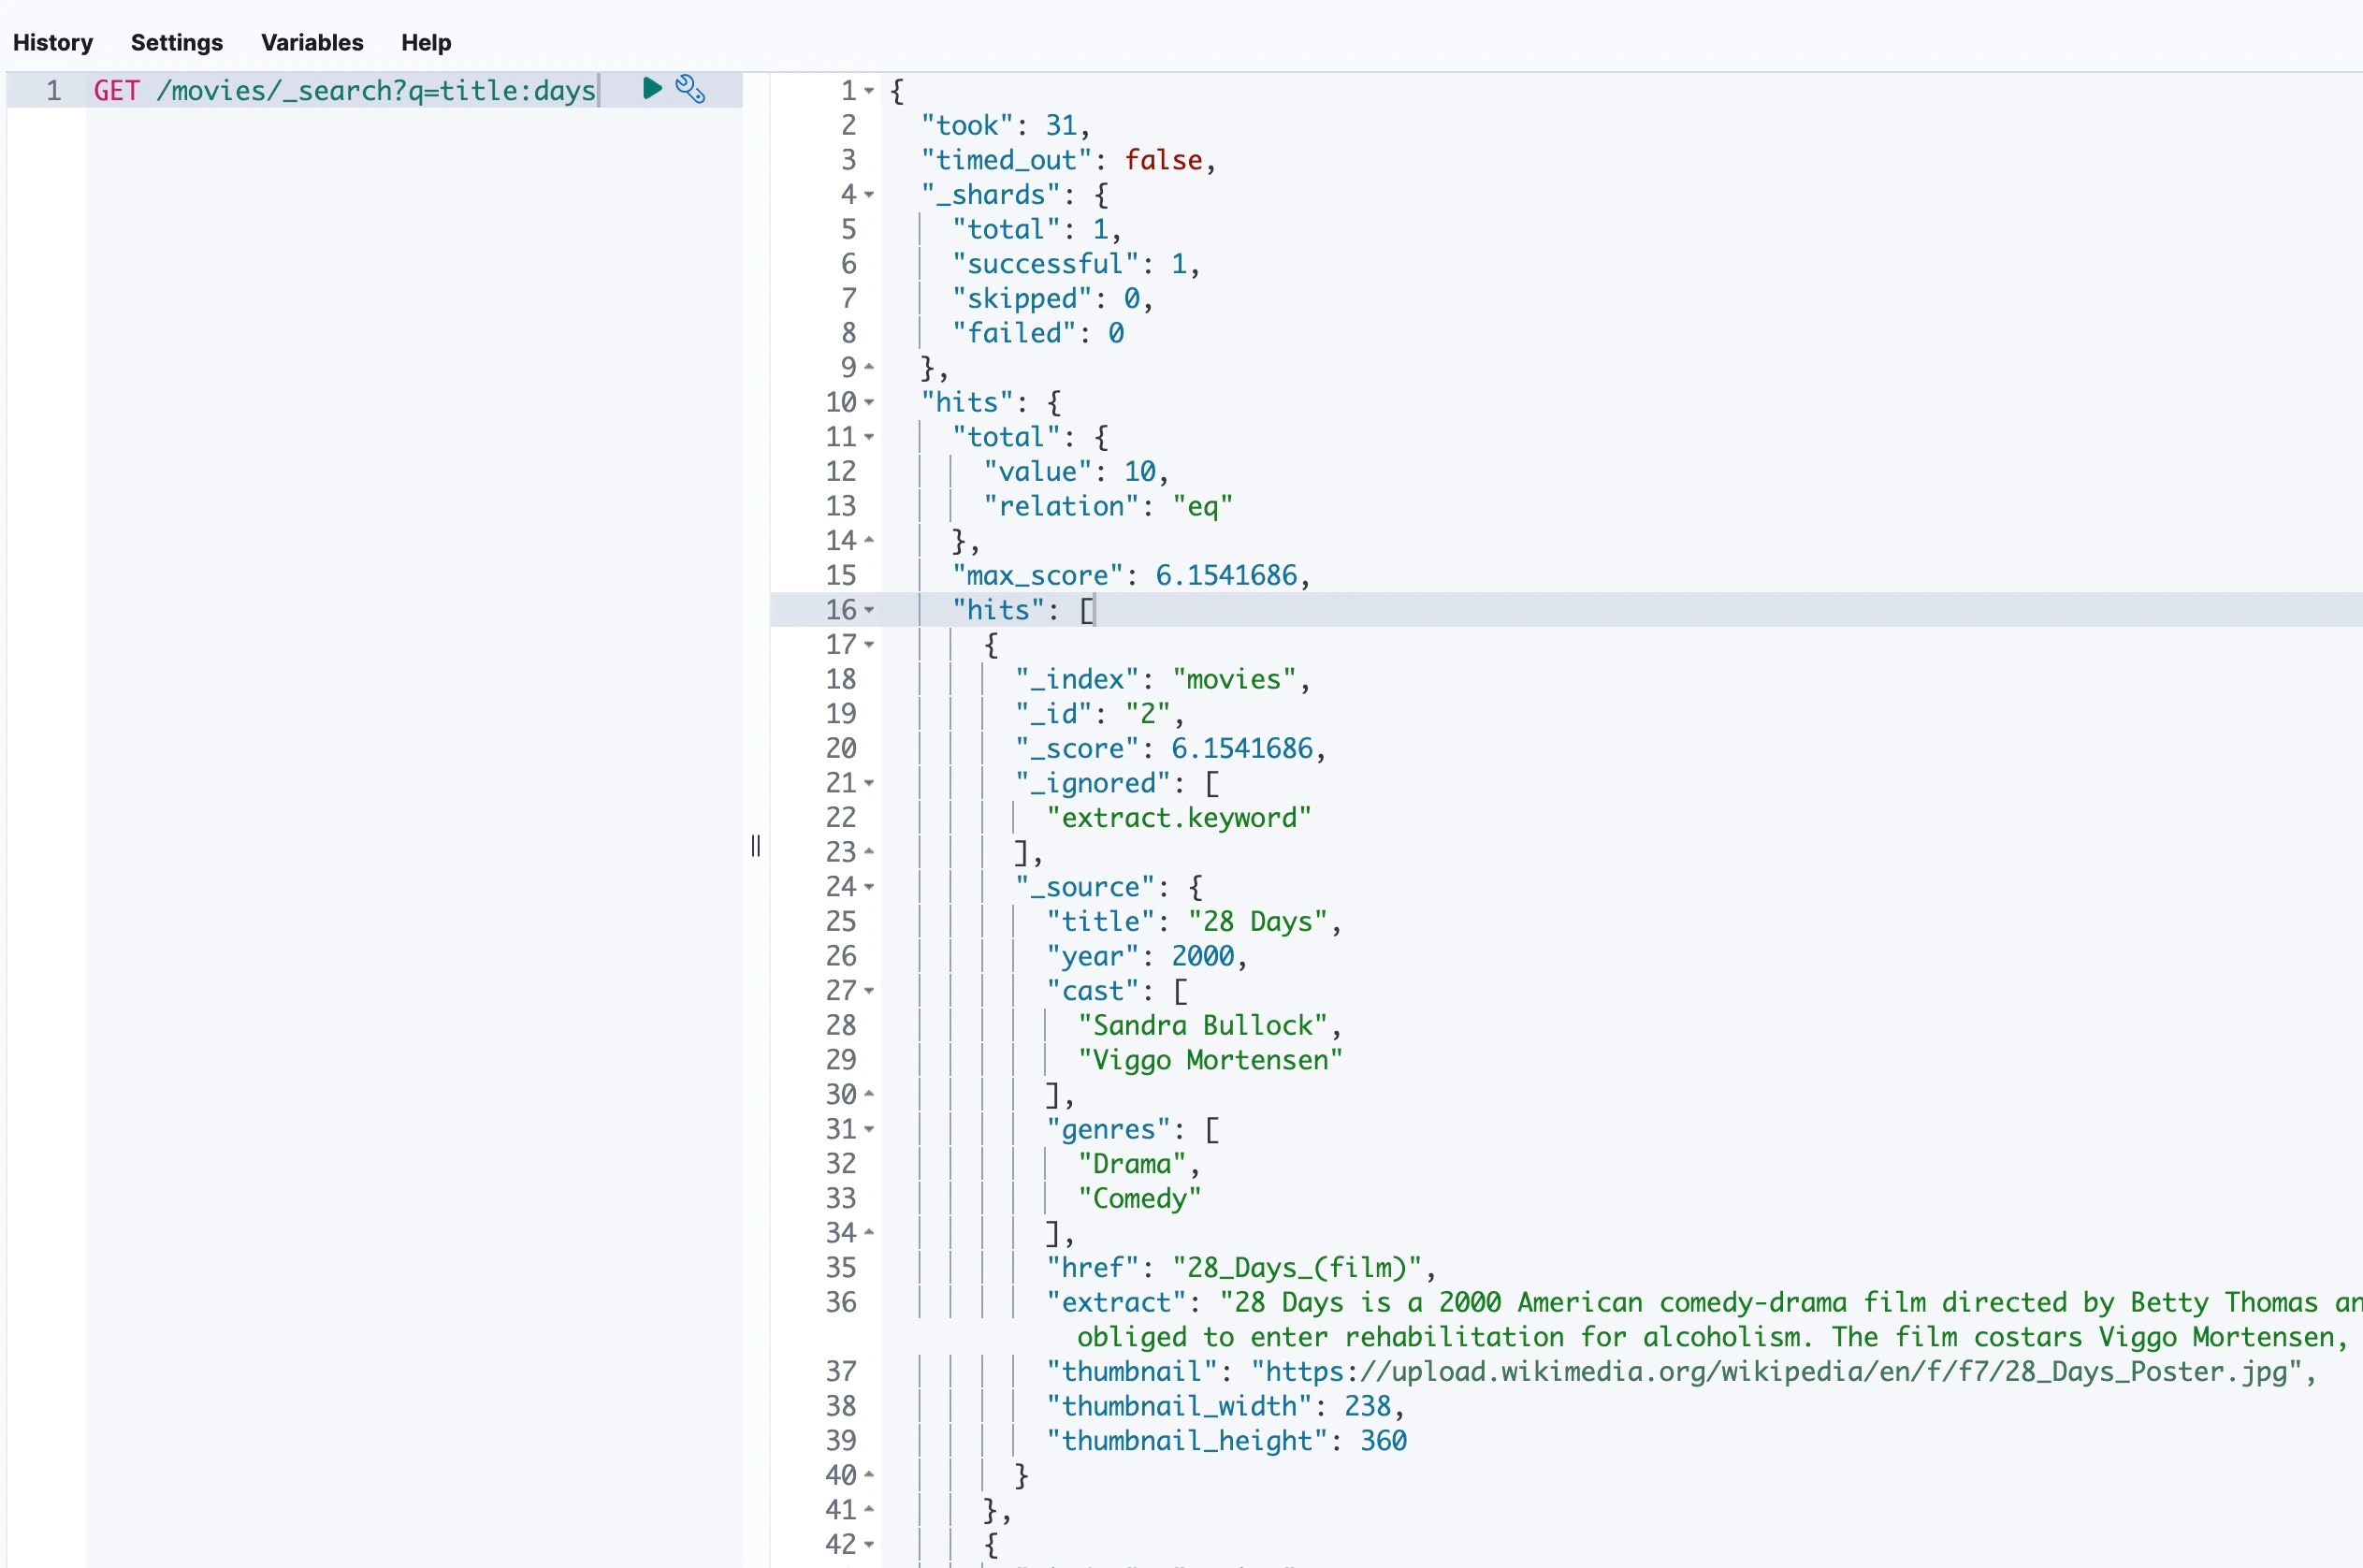Collapse the _shards block on line 4
This screenshot has height=1568, width=2363.
869,195
